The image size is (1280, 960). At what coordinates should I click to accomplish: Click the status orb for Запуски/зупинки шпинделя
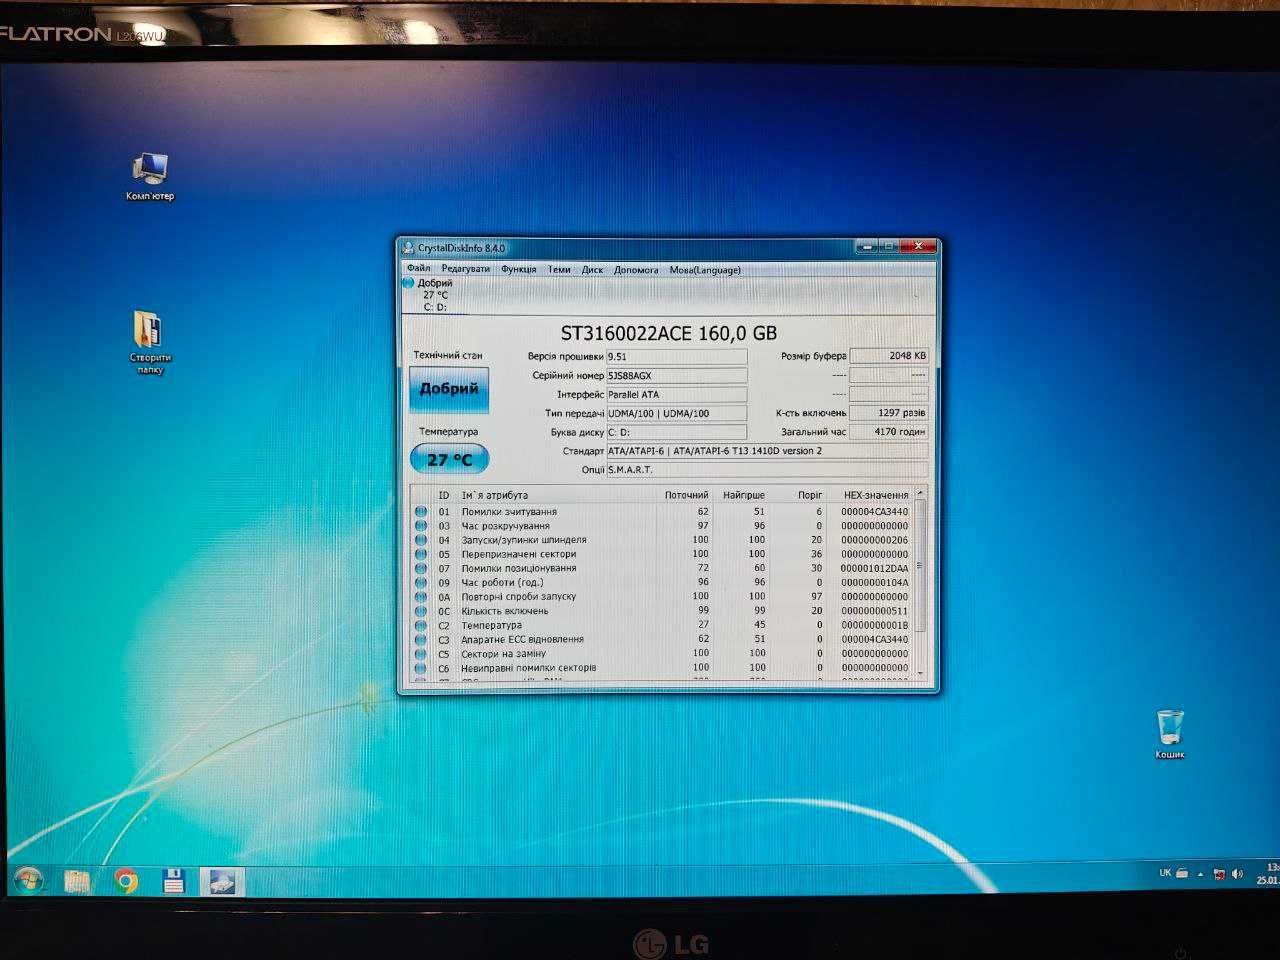(421, 539)
